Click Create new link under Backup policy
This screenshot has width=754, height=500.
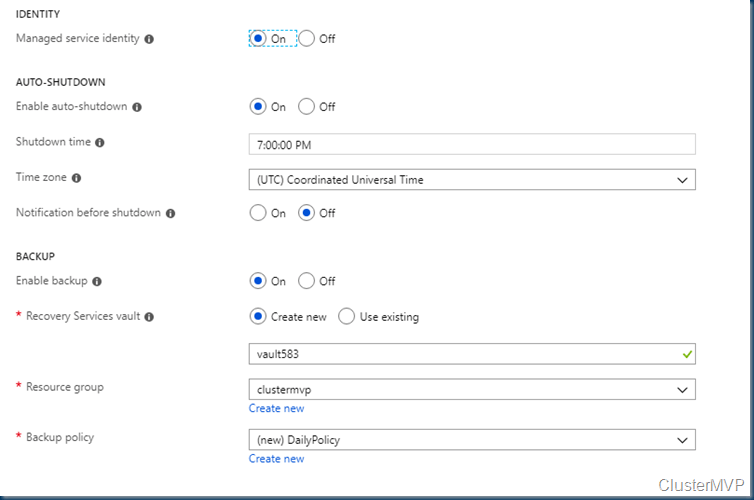[x=276, y=459]
